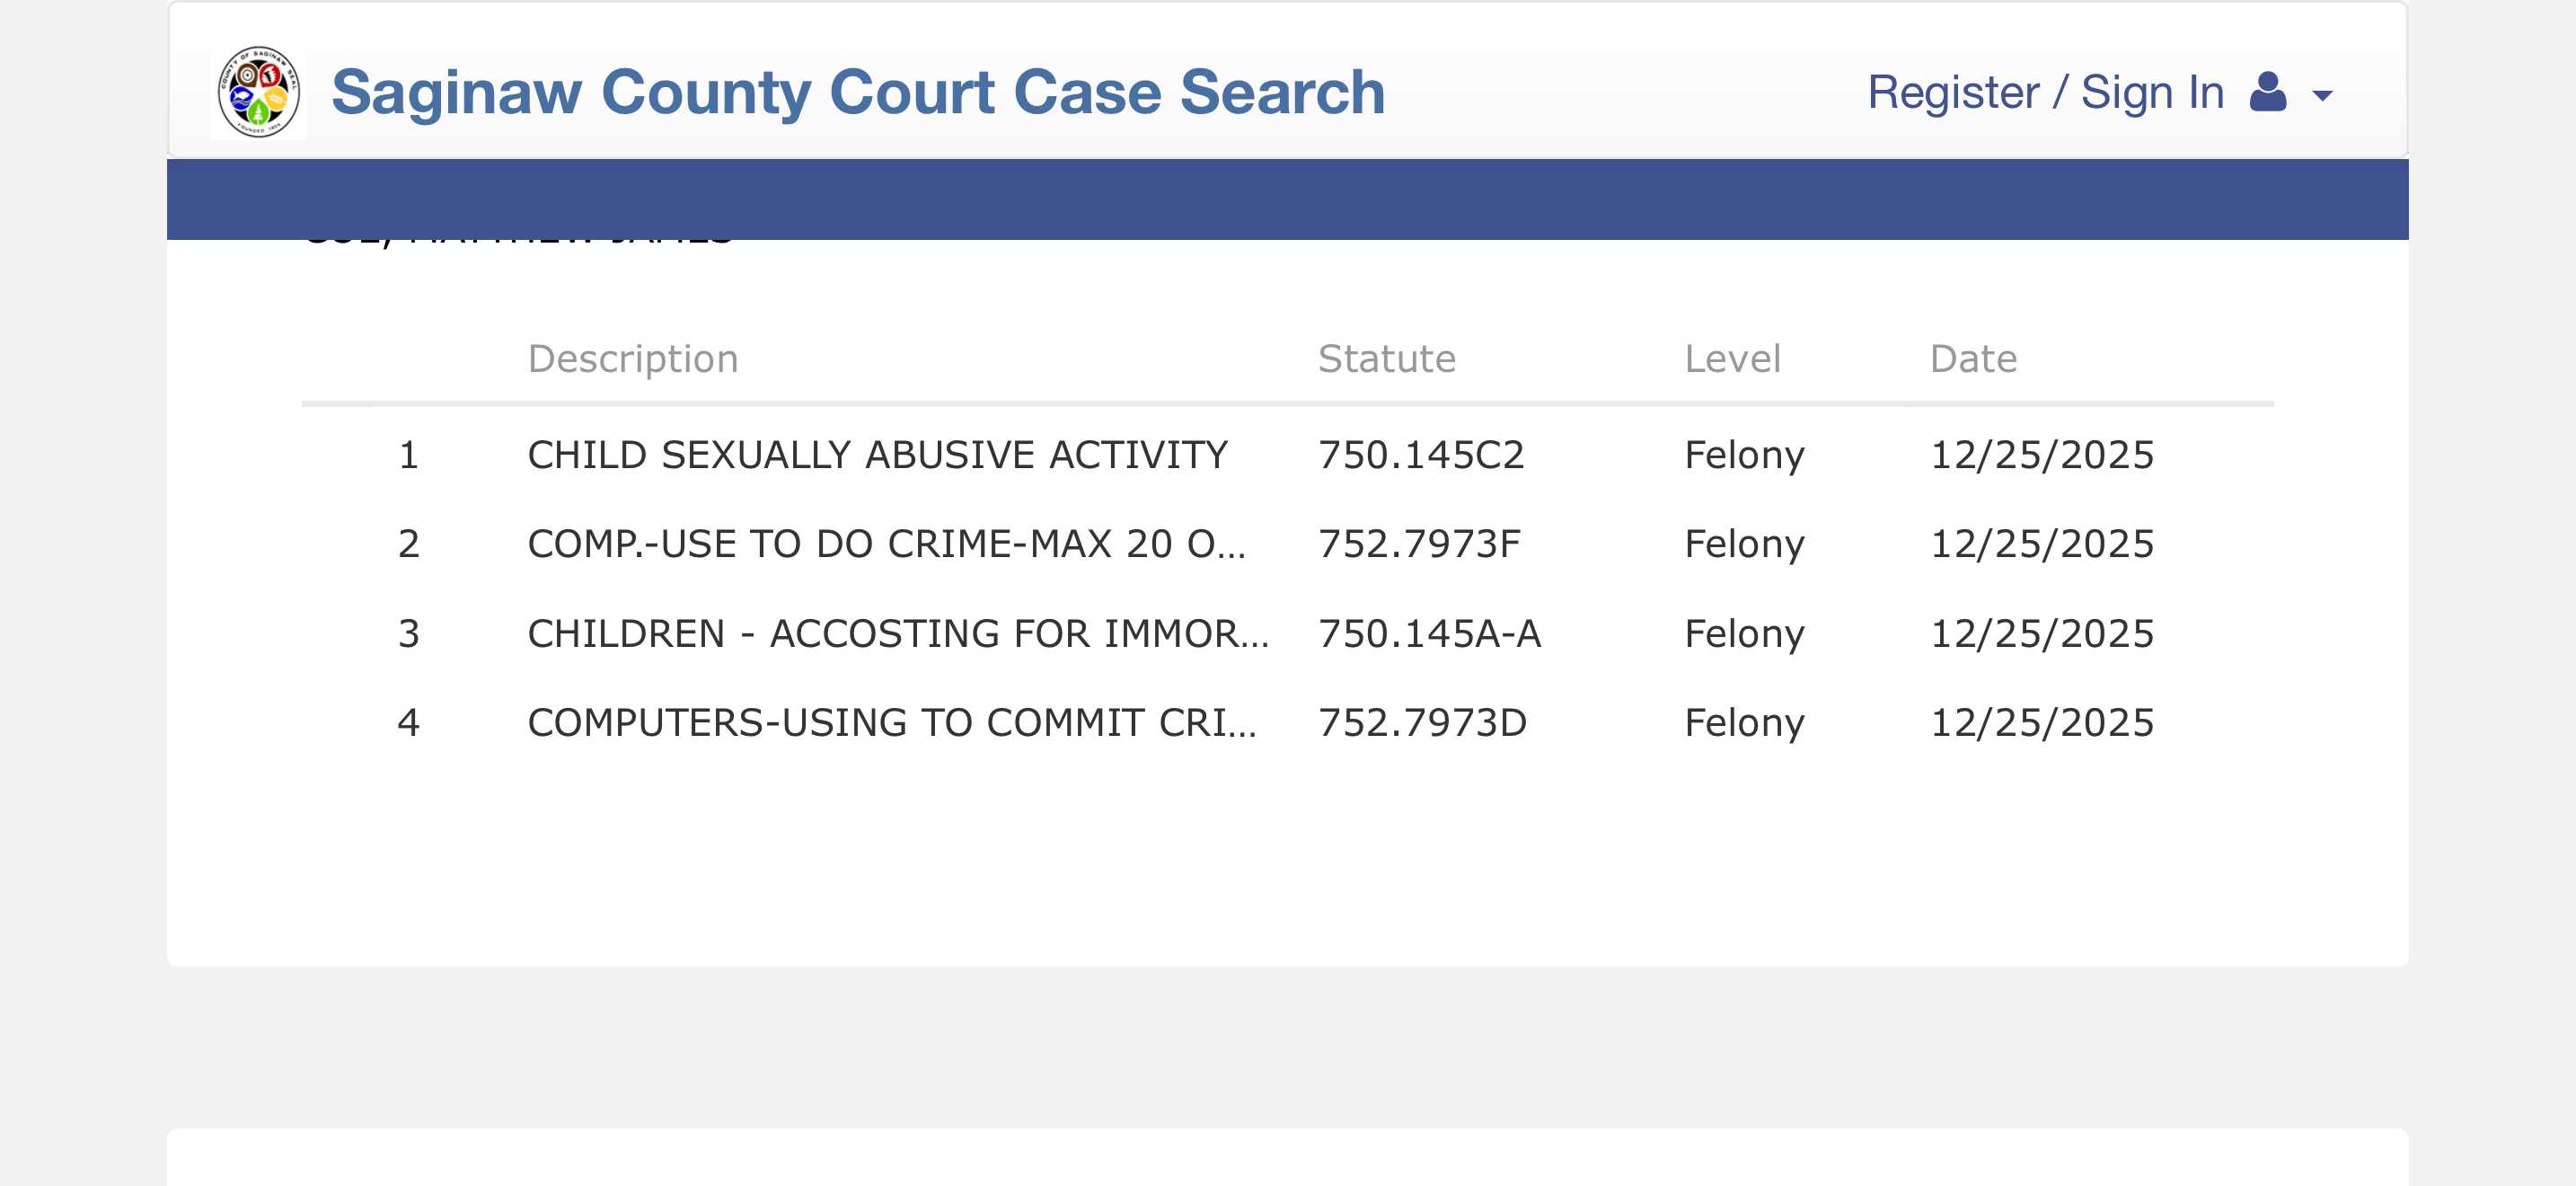The width and height of the screenshot is (2576, 1186).
Task: Go to Saginaw County Court Case Search title
Action: coord(858,93)
